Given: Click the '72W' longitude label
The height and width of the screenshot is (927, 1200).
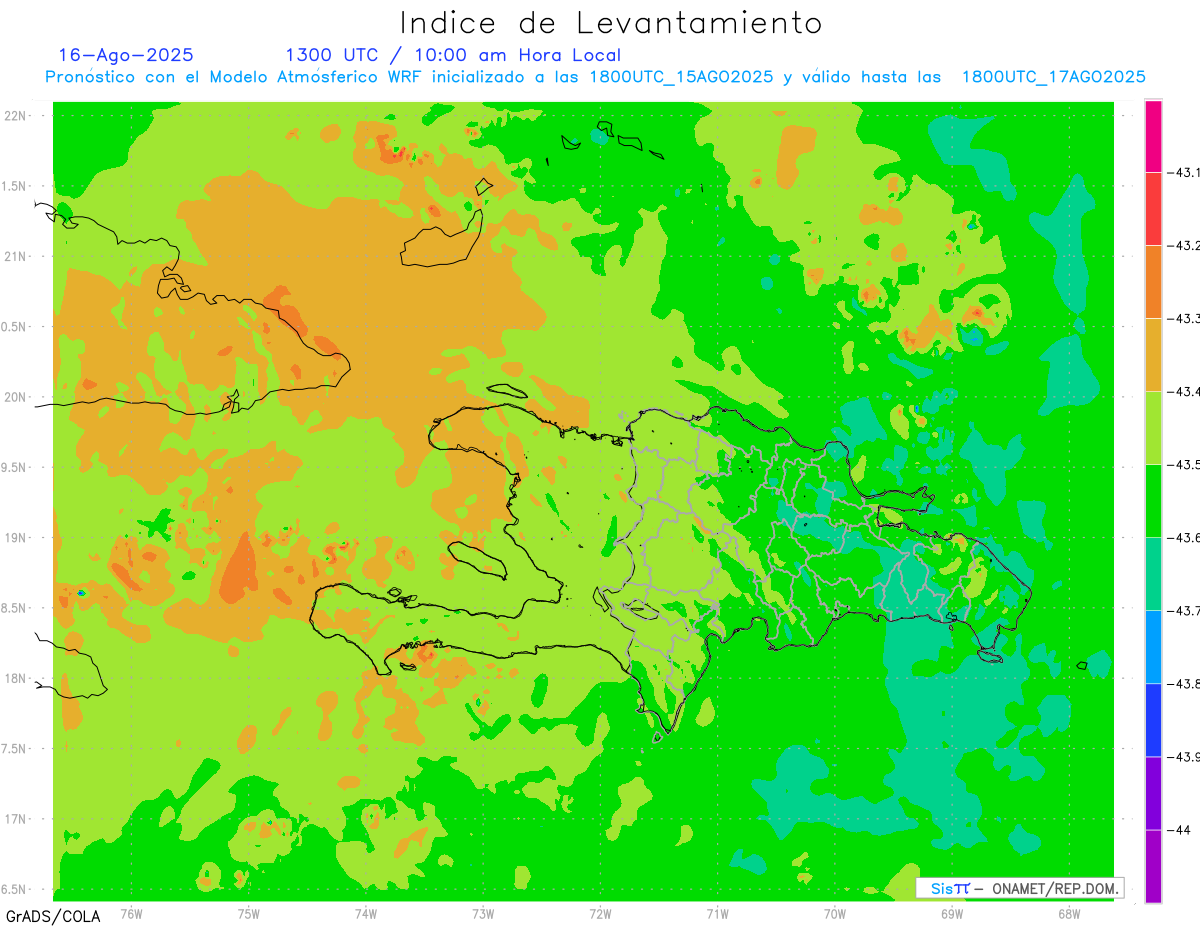Looking at the screenshot, I should point(600,913).
